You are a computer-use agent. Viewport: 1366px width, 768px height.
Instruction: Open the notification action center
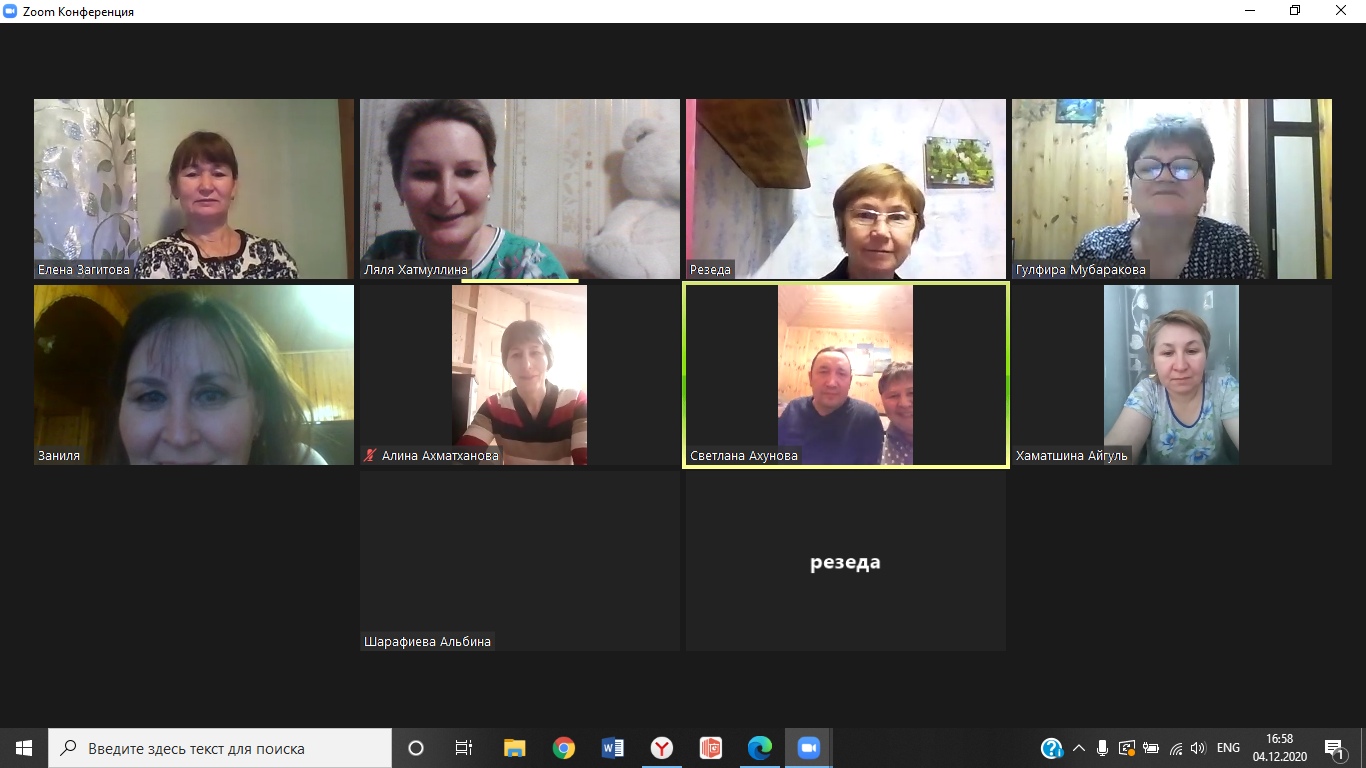(x=1334, y=748)
